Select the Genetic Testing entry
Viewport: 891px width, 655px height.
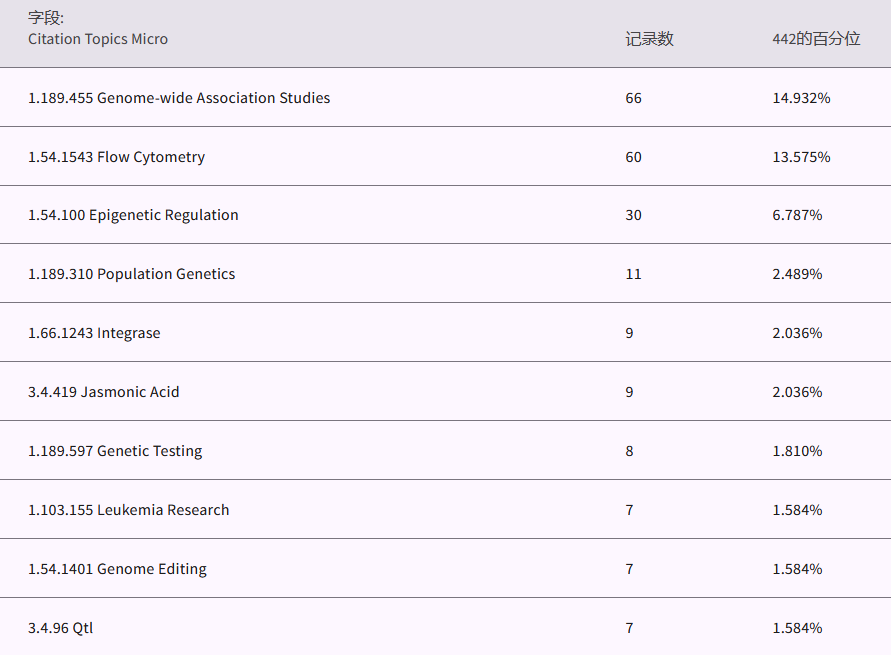click(115, 451)
